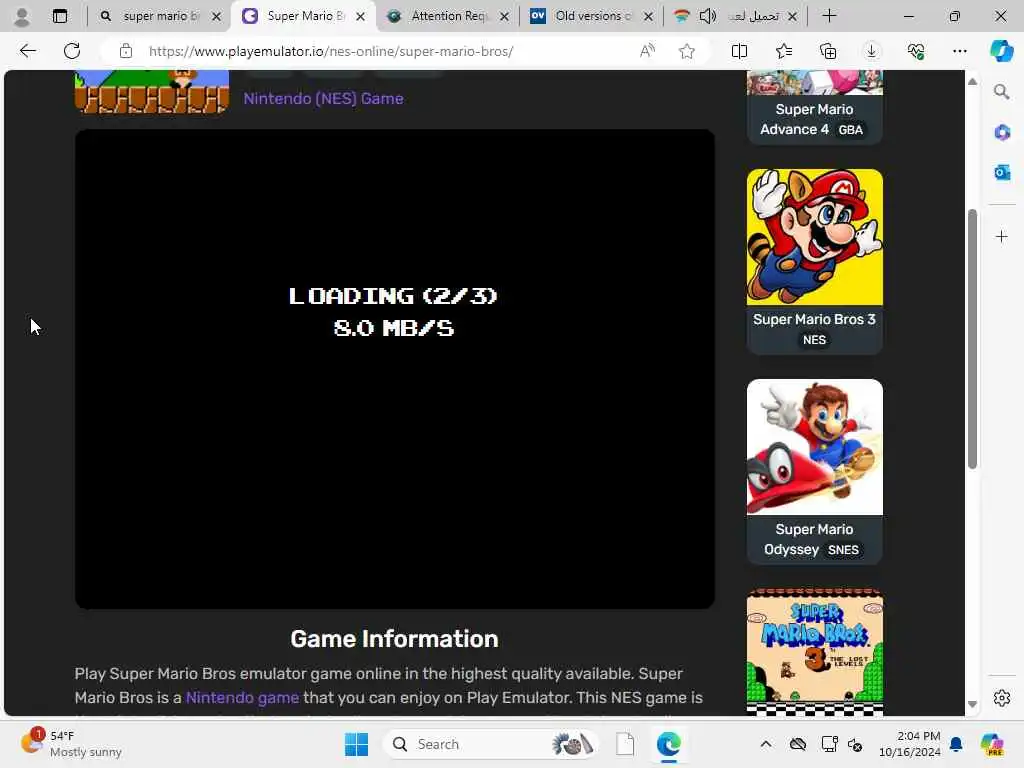Screen dimensions: 1024x768
Task: Click scrollbar down arrow
Action: [x=972, y=704]
